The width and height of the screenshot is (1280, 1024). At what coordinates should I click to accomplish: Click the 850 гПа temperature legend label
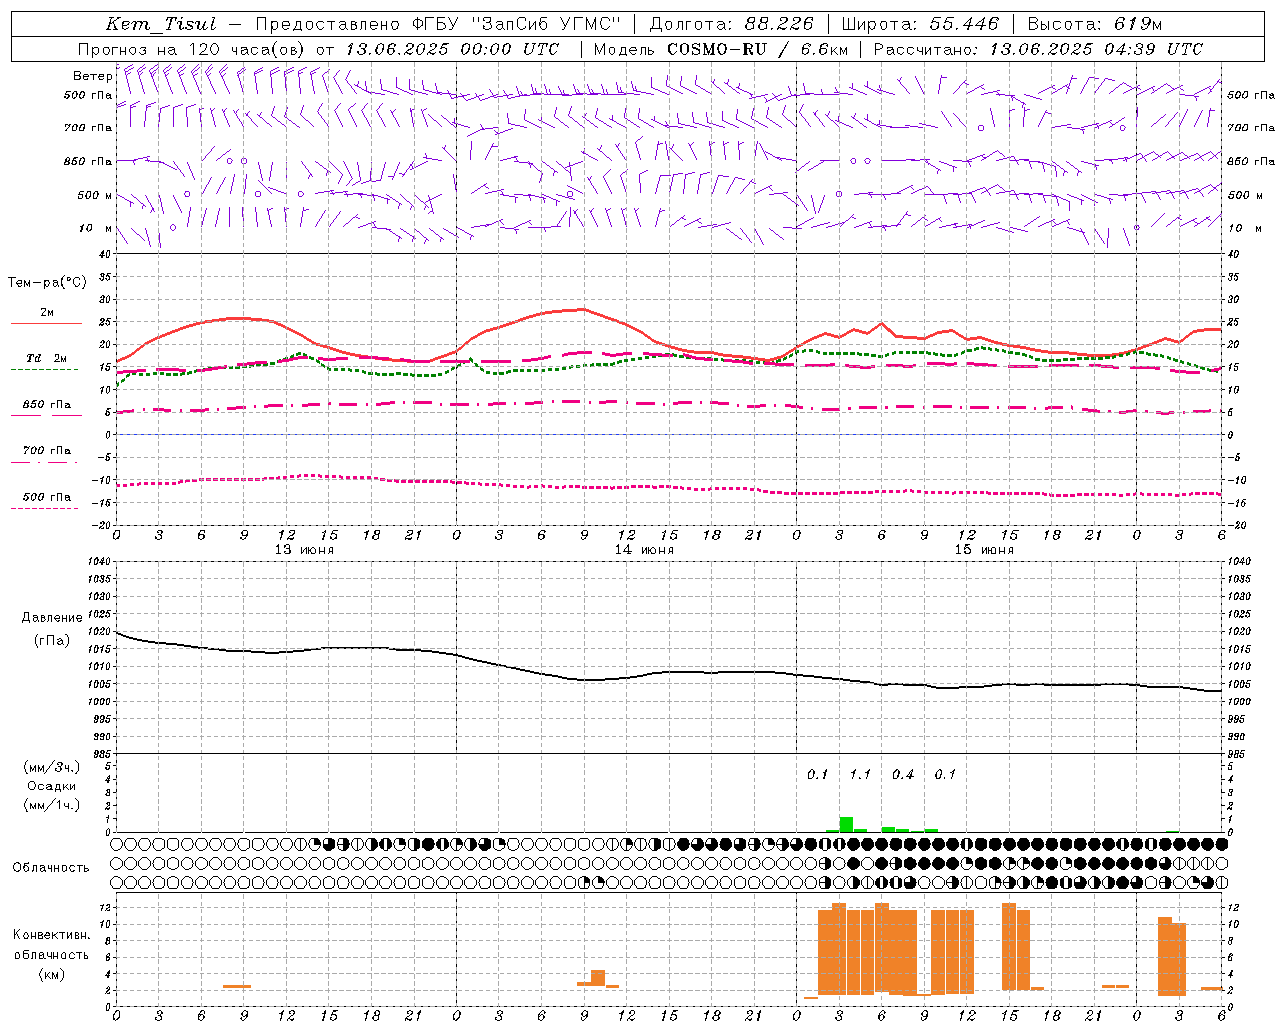[47, 405]
